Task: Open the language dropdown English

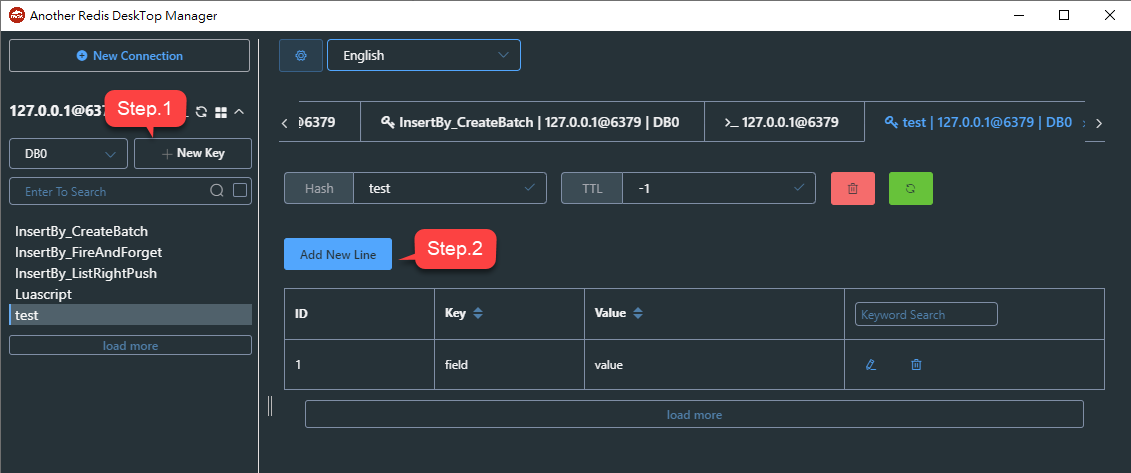Action: pos(424,56)
